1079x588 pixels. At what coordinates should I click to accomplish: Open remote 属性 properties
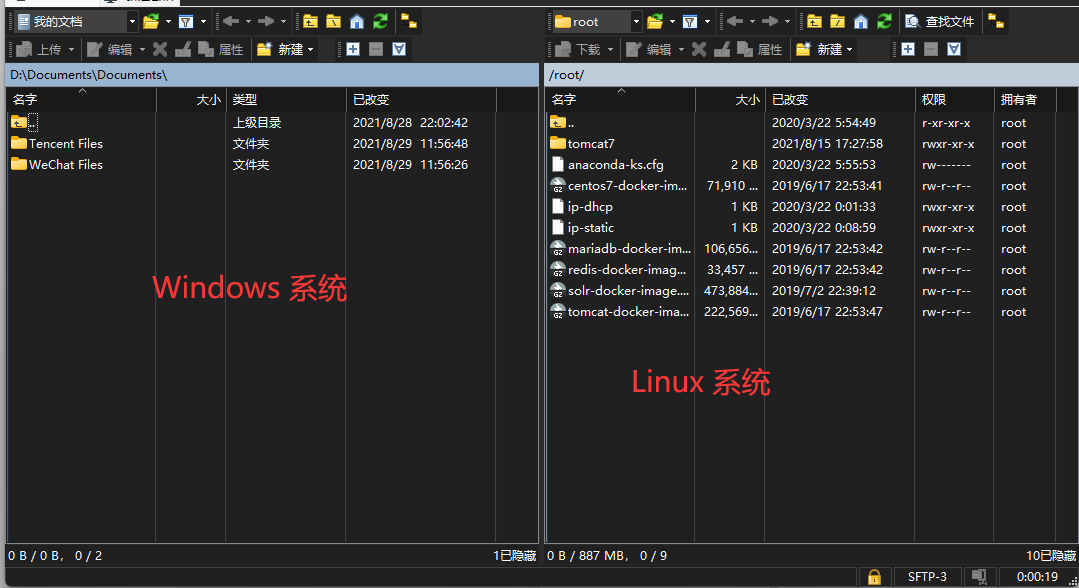point(760,50)
